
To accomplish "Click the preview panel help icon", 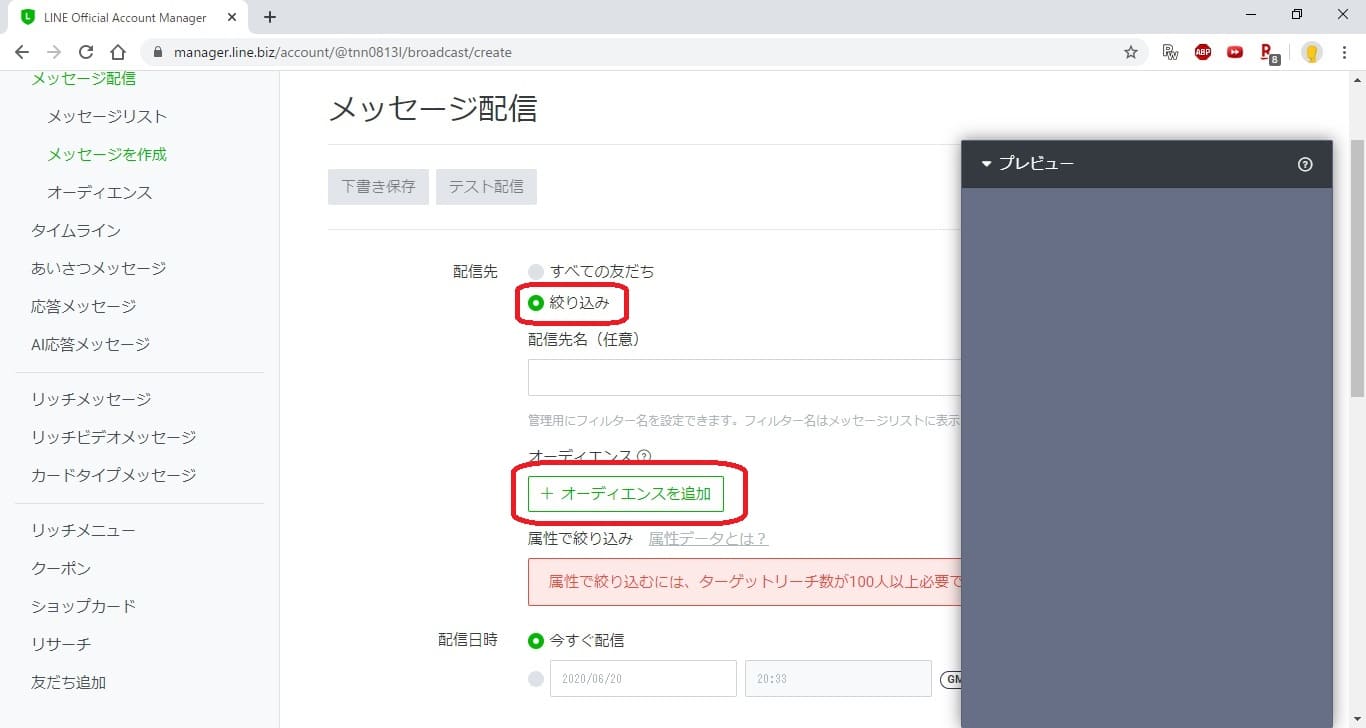I will coord(1305,164).
